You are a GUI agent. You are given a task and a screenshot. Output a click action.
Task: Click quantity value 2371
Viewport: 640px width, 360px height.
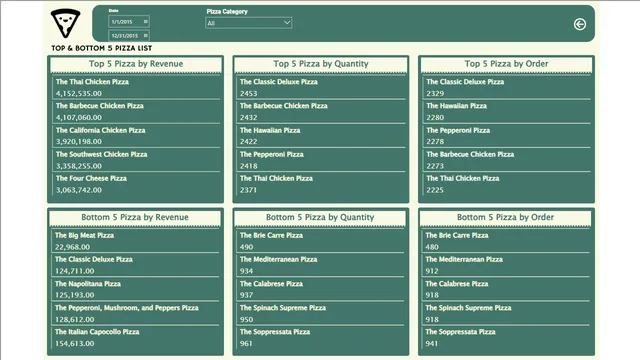pos(248,190)
